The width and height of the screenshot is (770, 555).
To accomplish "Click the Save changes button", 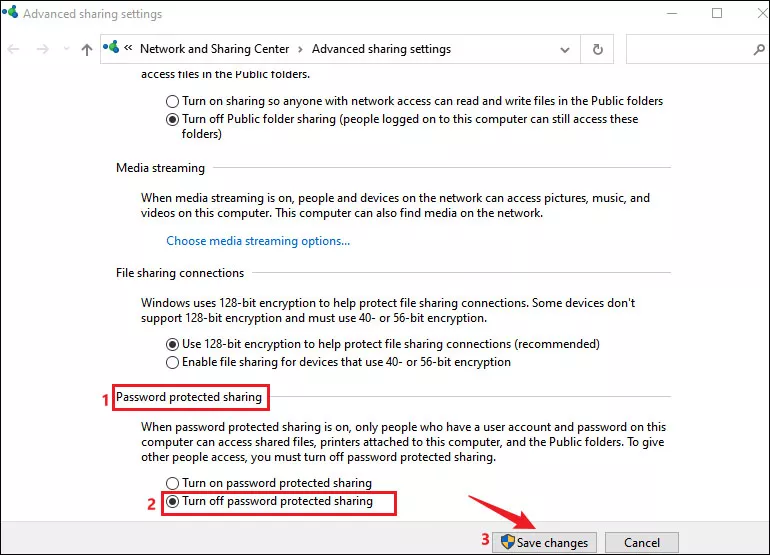I will [x=545, y=543].
